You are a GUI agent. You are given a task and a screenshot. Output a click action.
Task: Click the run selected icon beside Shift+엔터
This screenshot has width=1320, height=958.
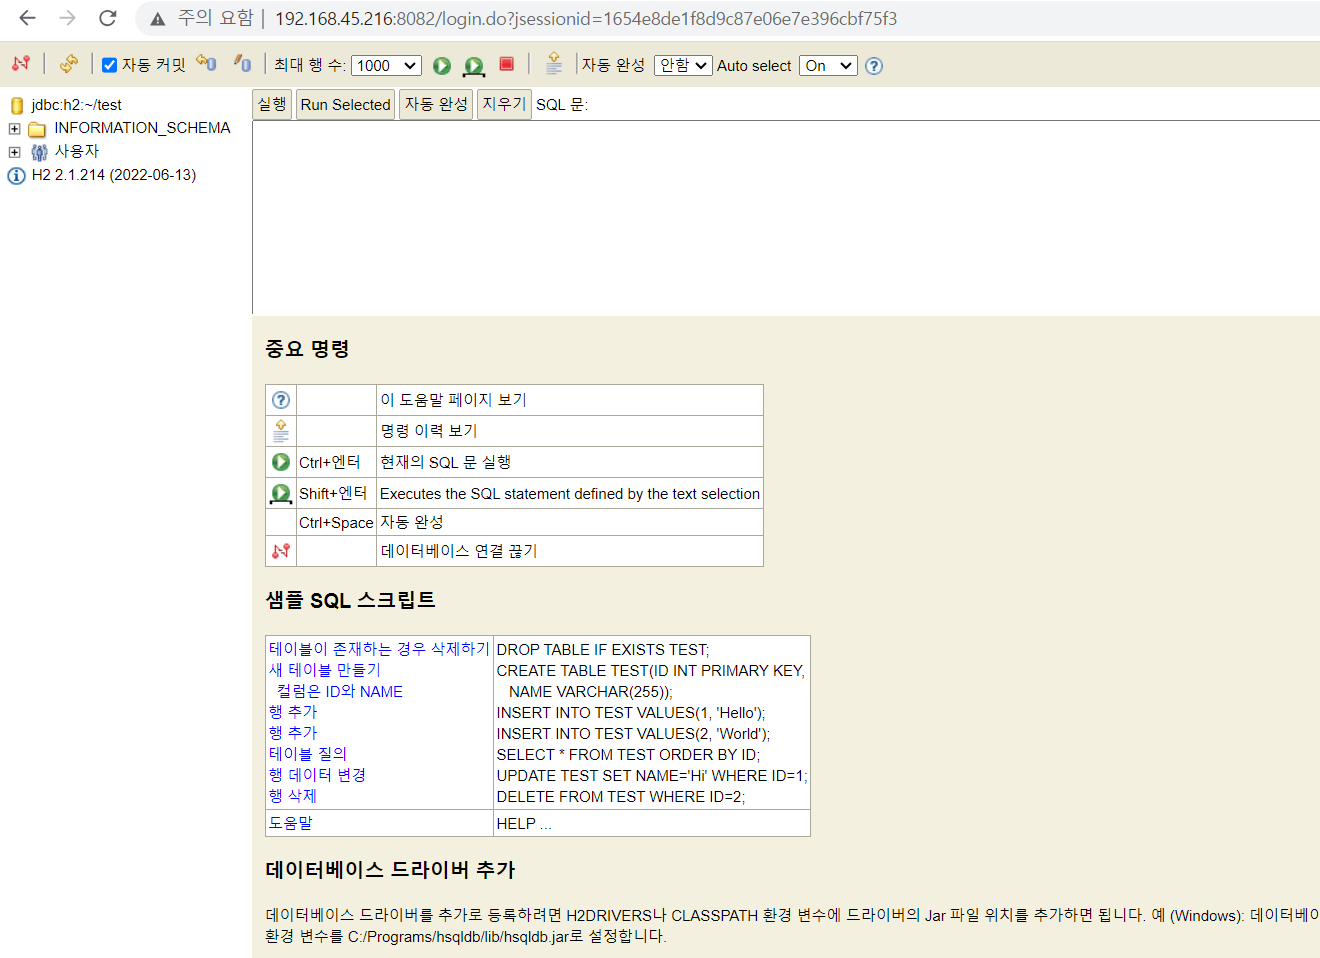point(281,493)
